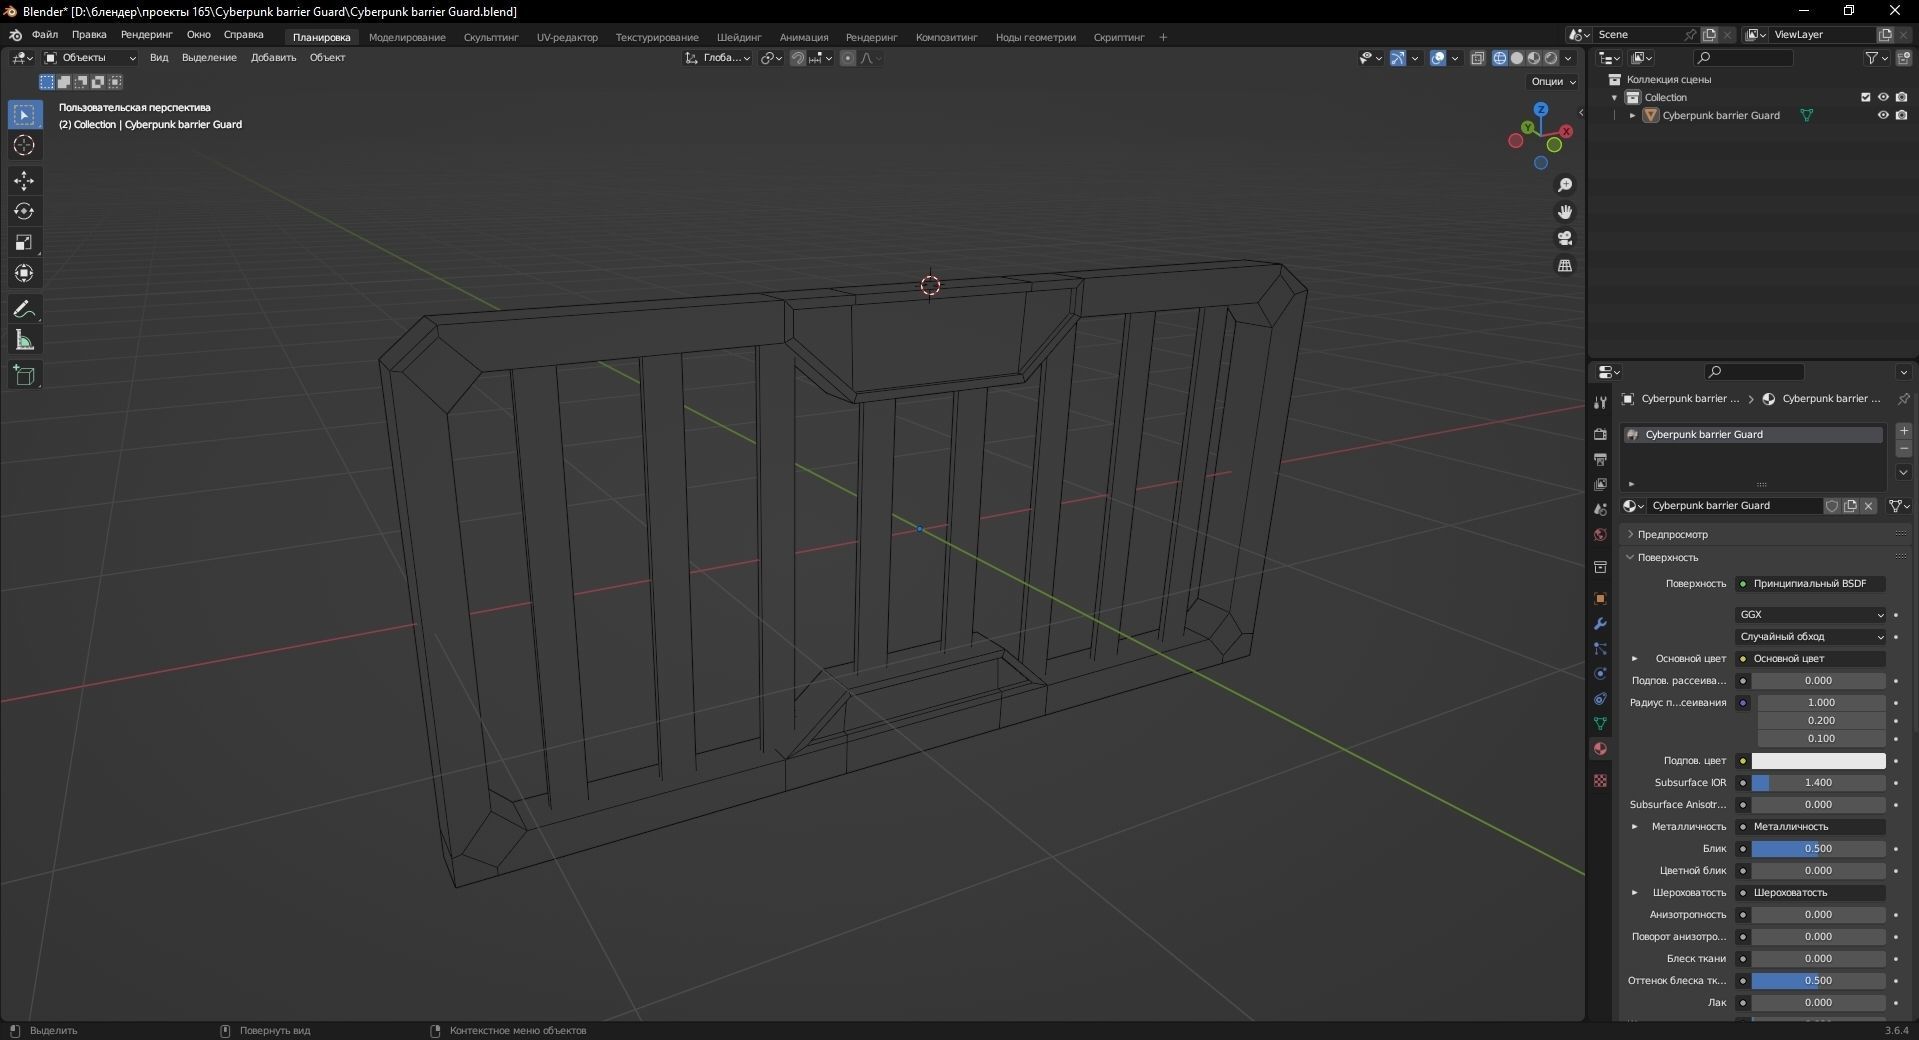1919x1040 pixels.
Task: Open the GGX distribution dropdown
Action: coord(1811,615)
